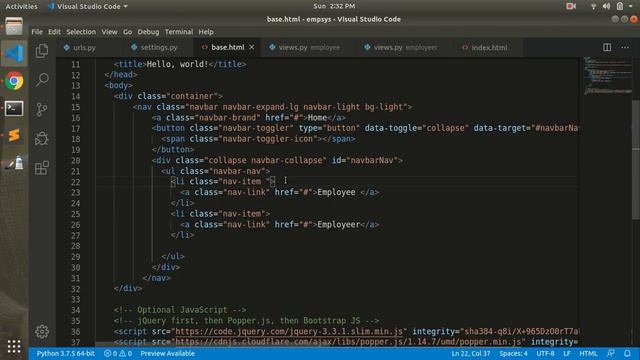Open the Manage gear menu
This screenshot has height=360, width=640.
(42, 331)
